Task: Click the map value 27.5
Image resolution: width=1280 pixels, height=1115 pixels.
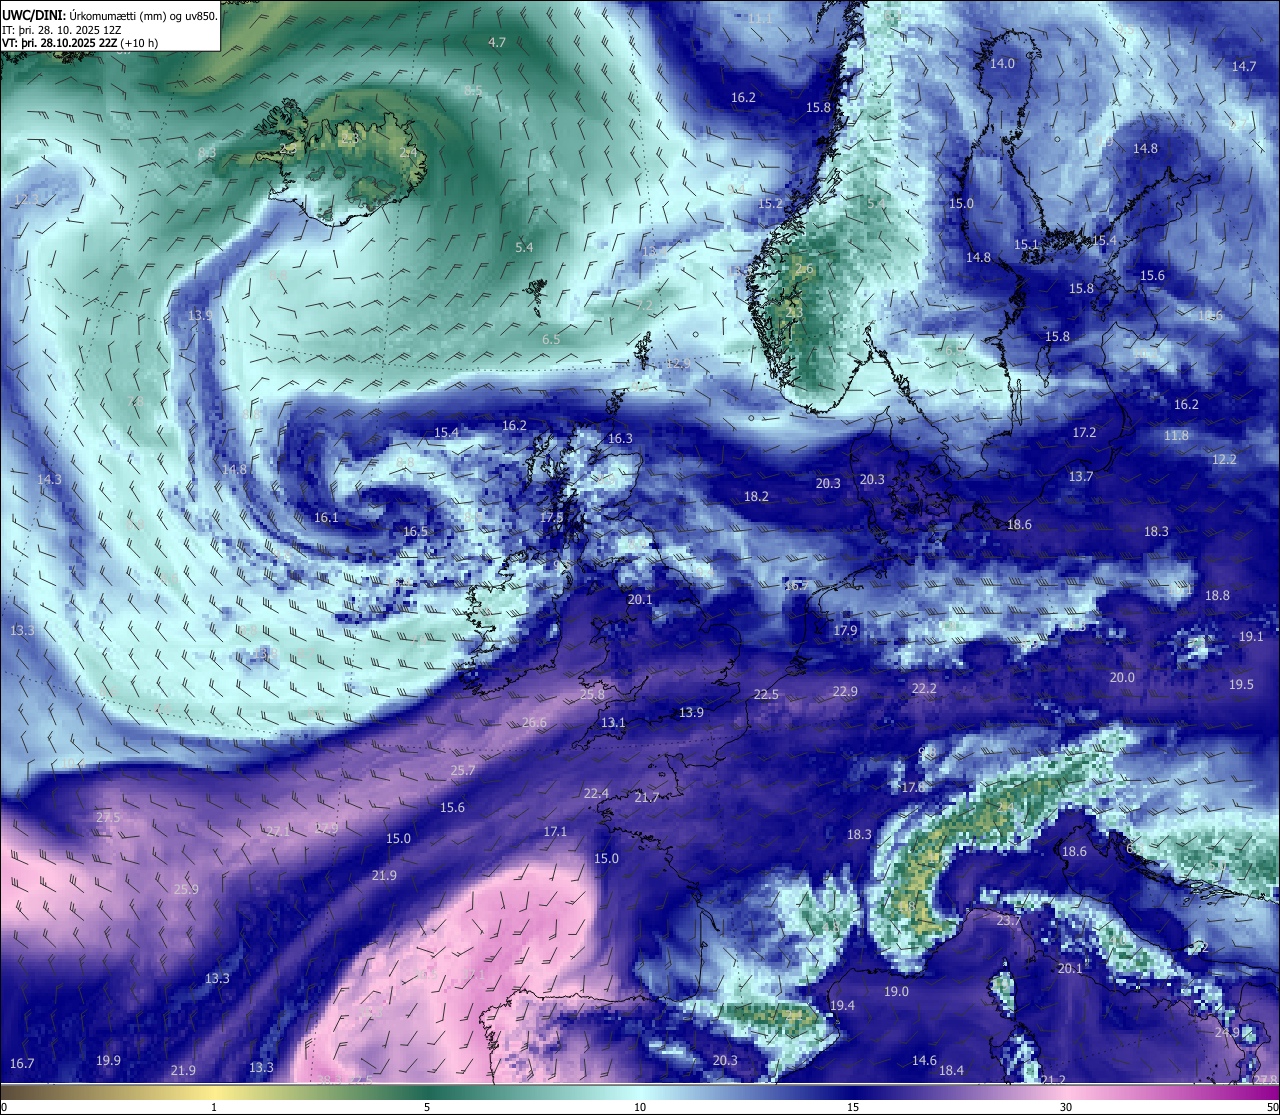Action: coord(108,817)
